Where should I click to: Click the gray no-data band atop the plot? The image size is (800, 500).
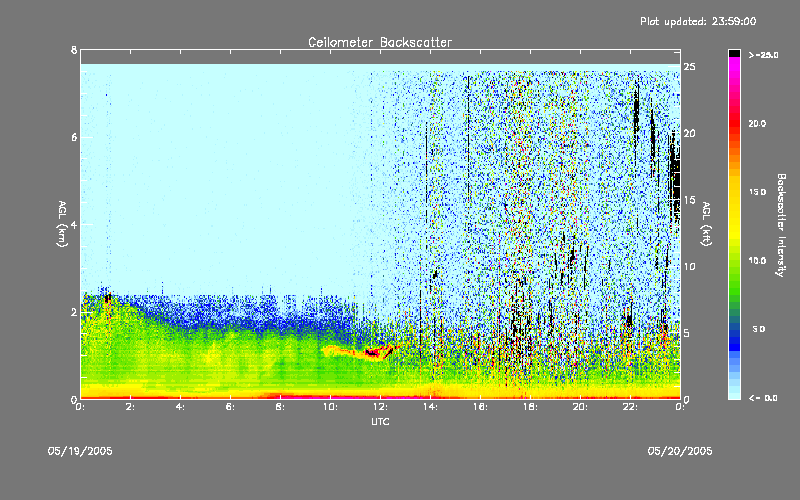[380, 57]
